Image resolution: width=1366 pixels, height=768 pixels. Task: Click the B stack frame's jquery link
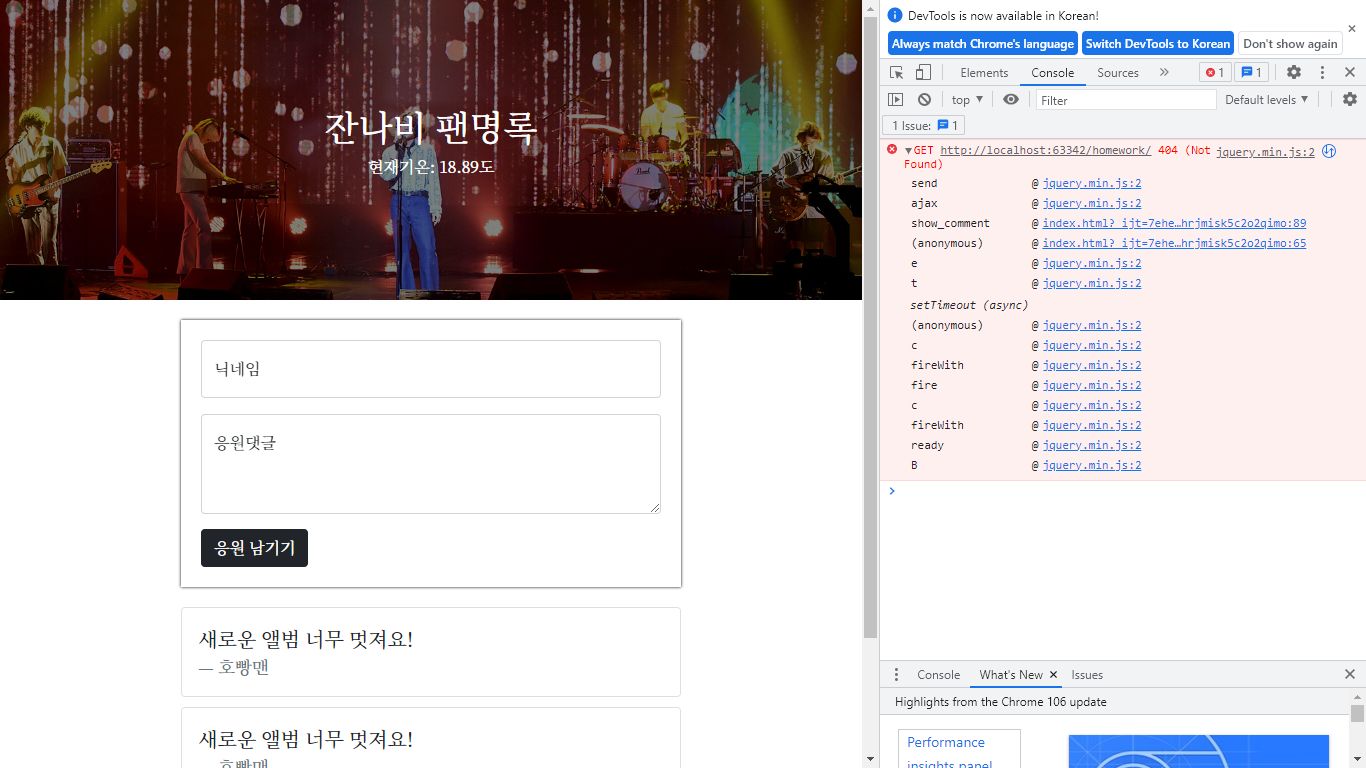[1092, 465]
